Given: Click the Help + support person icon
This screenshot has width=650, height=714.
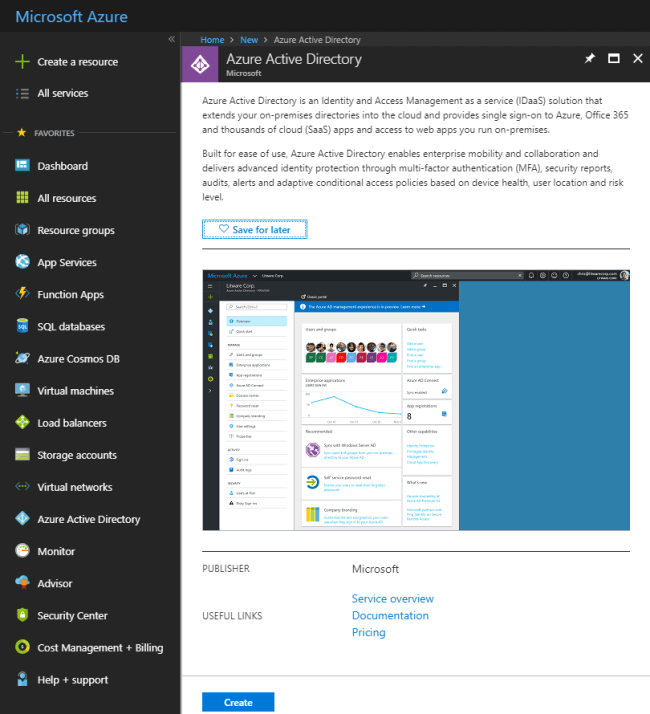Looking at the screenshot, I should click(22, 679).
